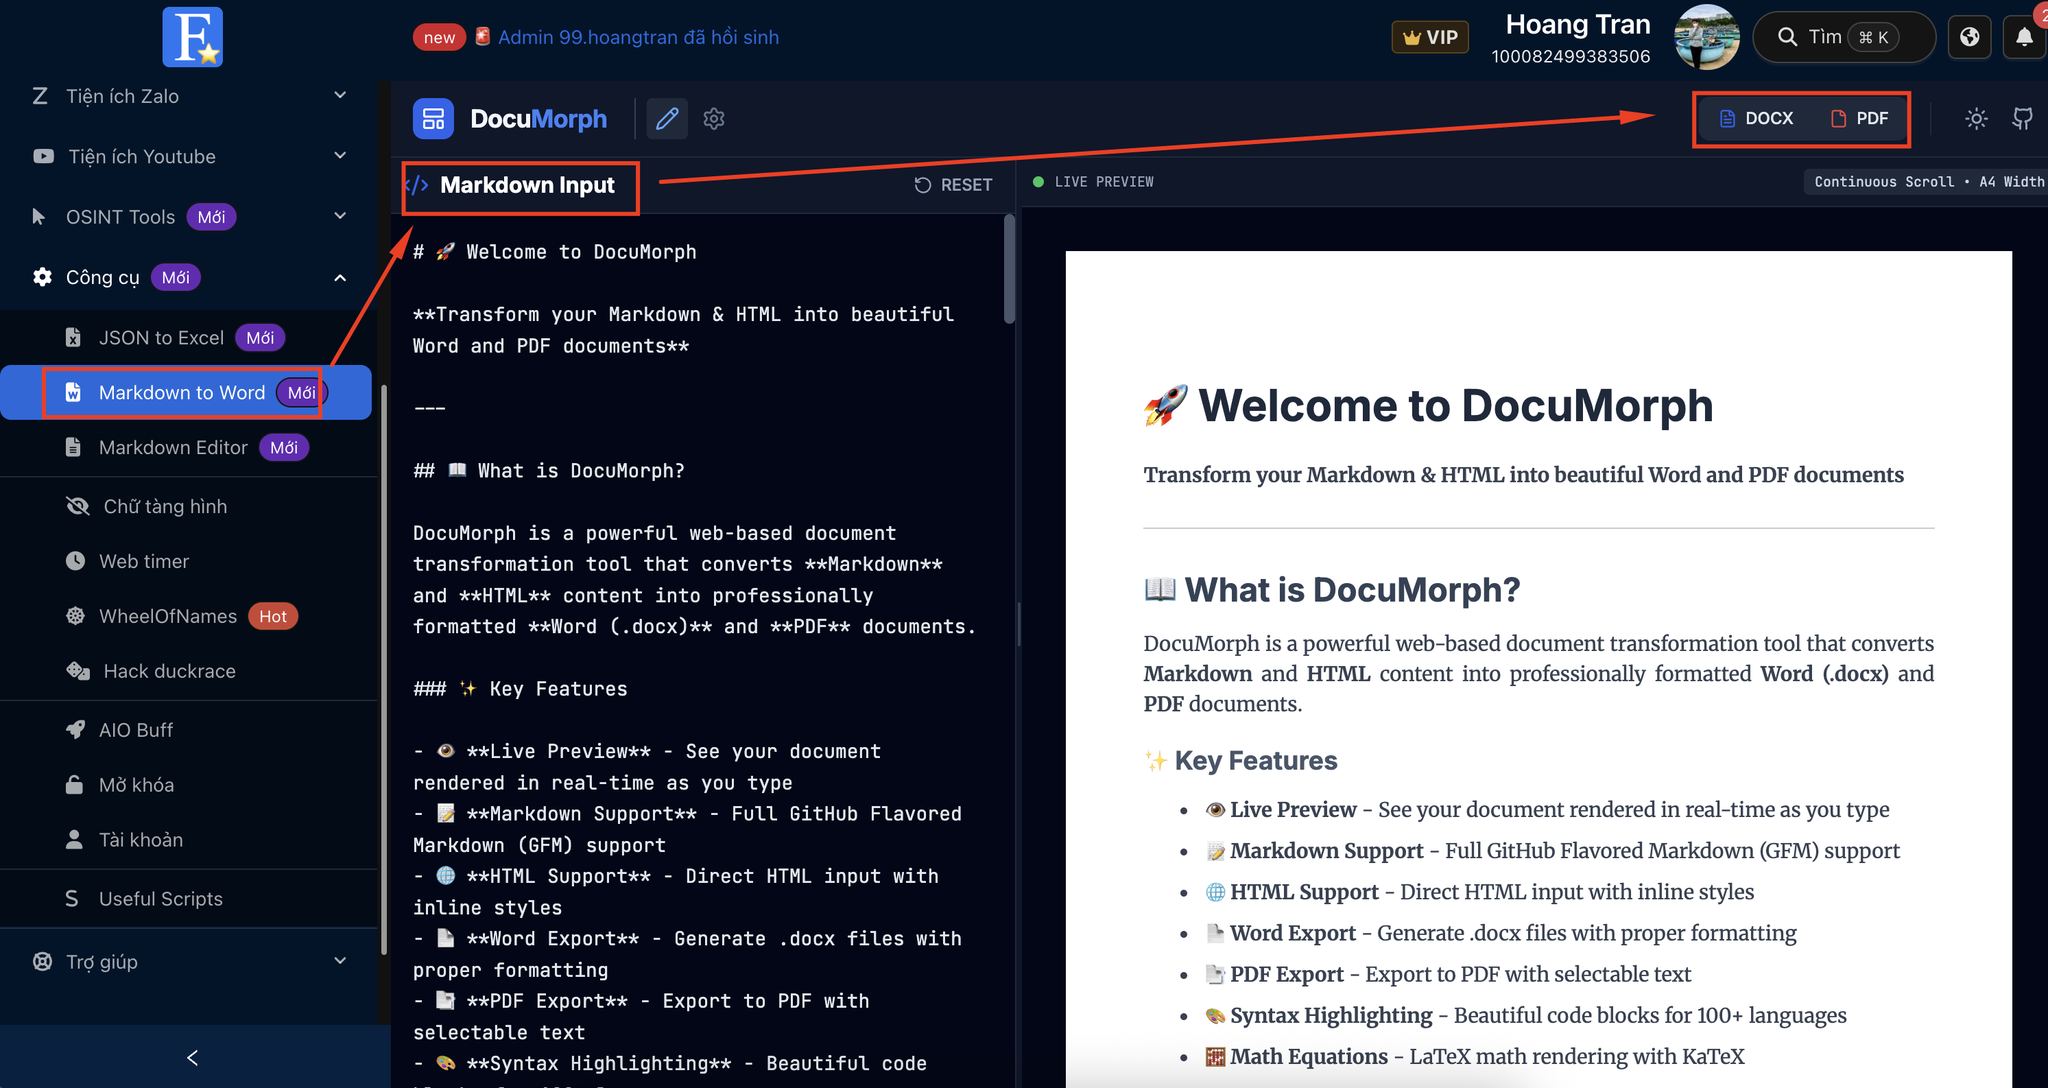Open the GitHub repository icon

2022,119
